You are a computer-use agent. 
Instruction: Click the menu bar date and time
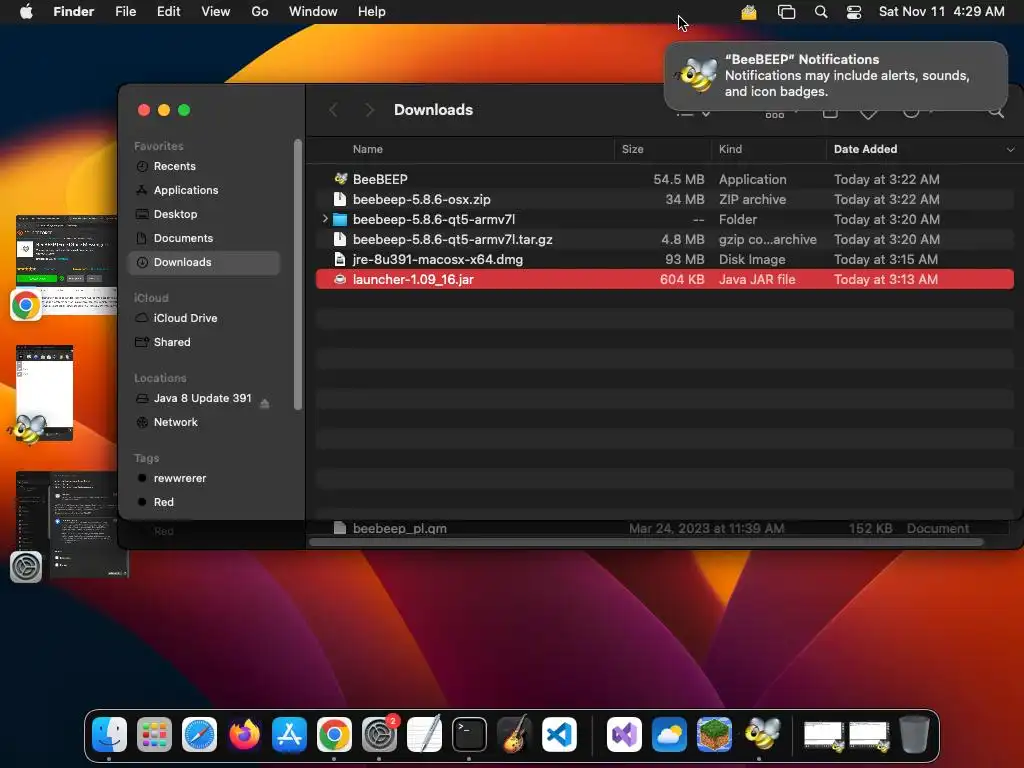(x=942, y=12)
